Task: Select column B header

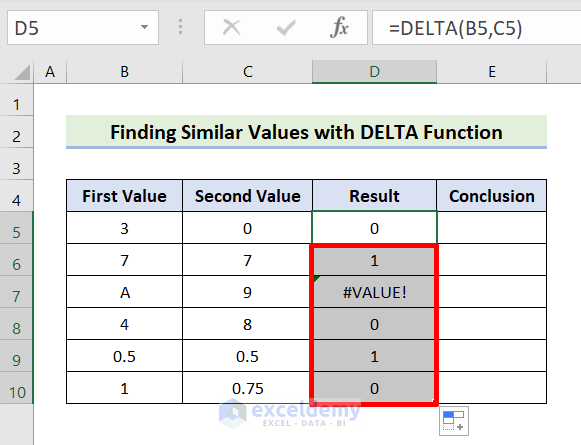Action: (x=124, y=72)
